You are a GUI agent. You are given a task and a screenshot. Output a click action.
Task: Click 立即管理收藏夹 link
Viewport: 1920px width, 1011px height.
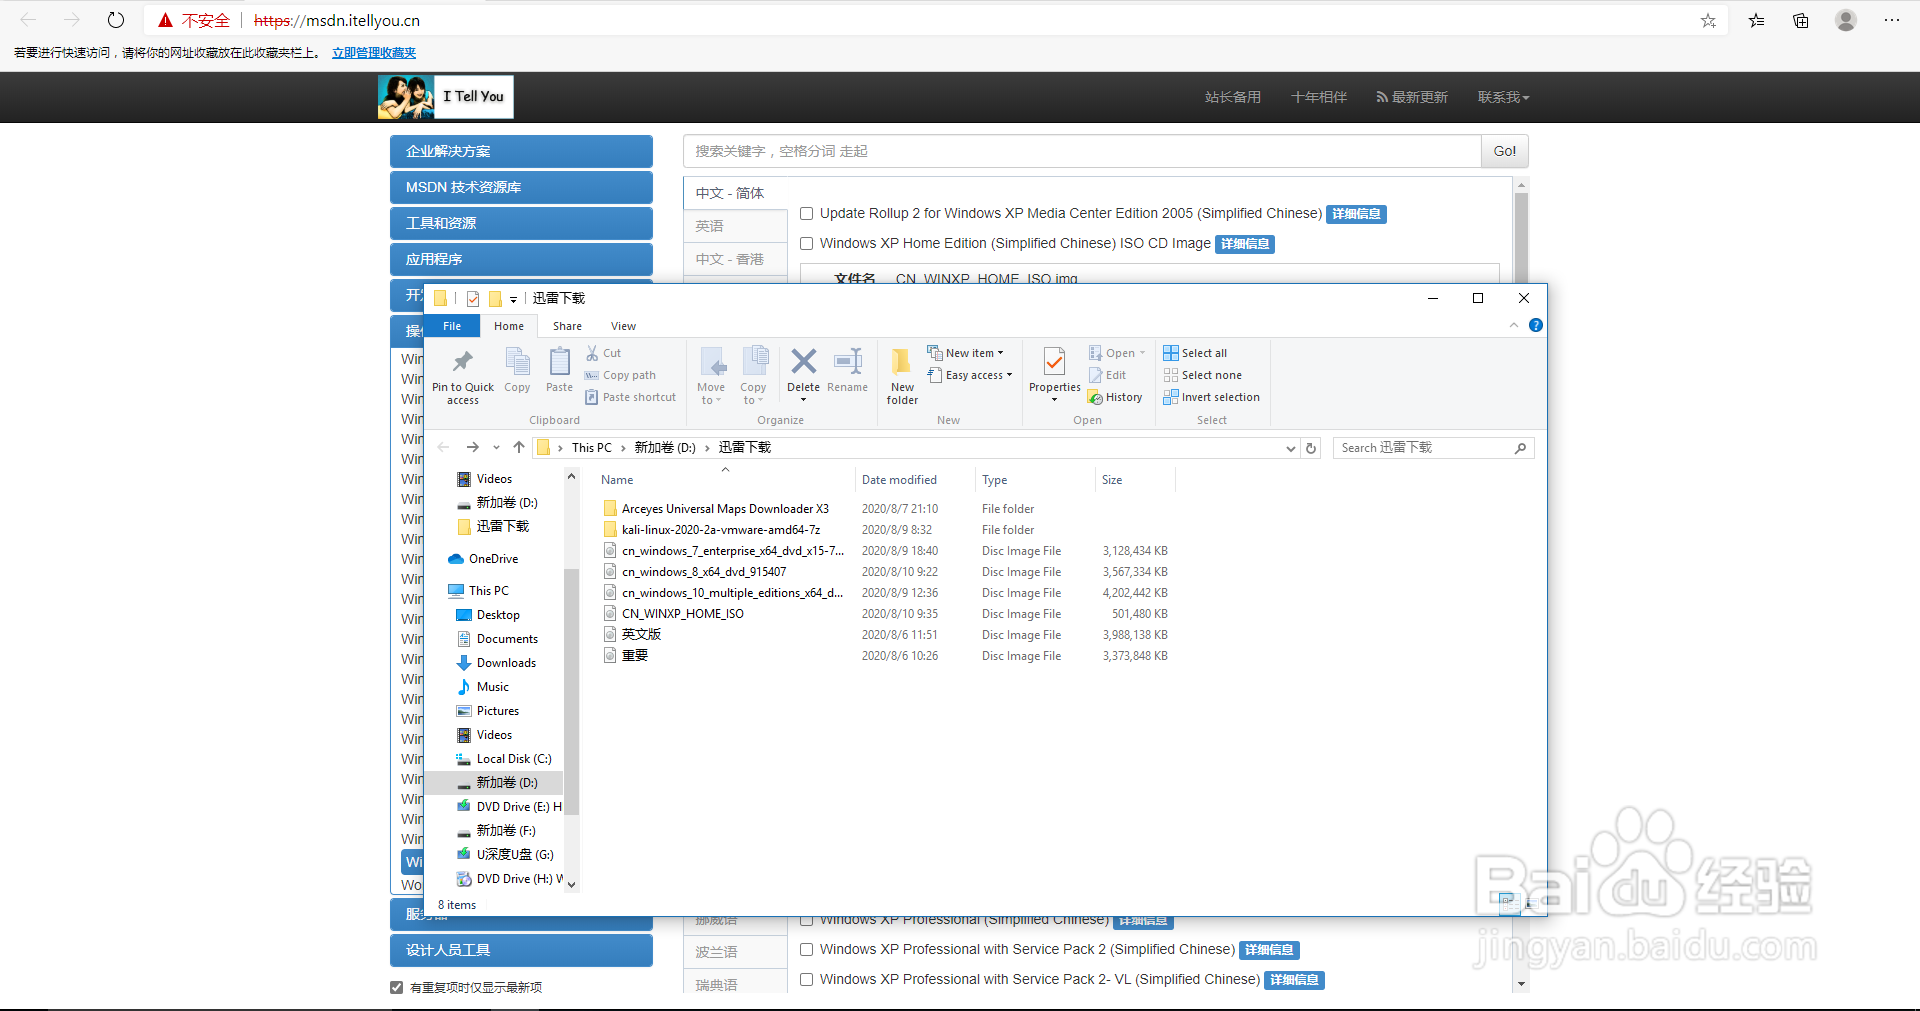[374, 53]
